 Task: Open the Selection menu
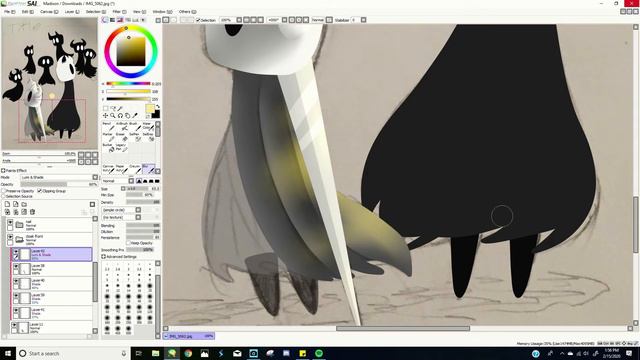[96, 12]
